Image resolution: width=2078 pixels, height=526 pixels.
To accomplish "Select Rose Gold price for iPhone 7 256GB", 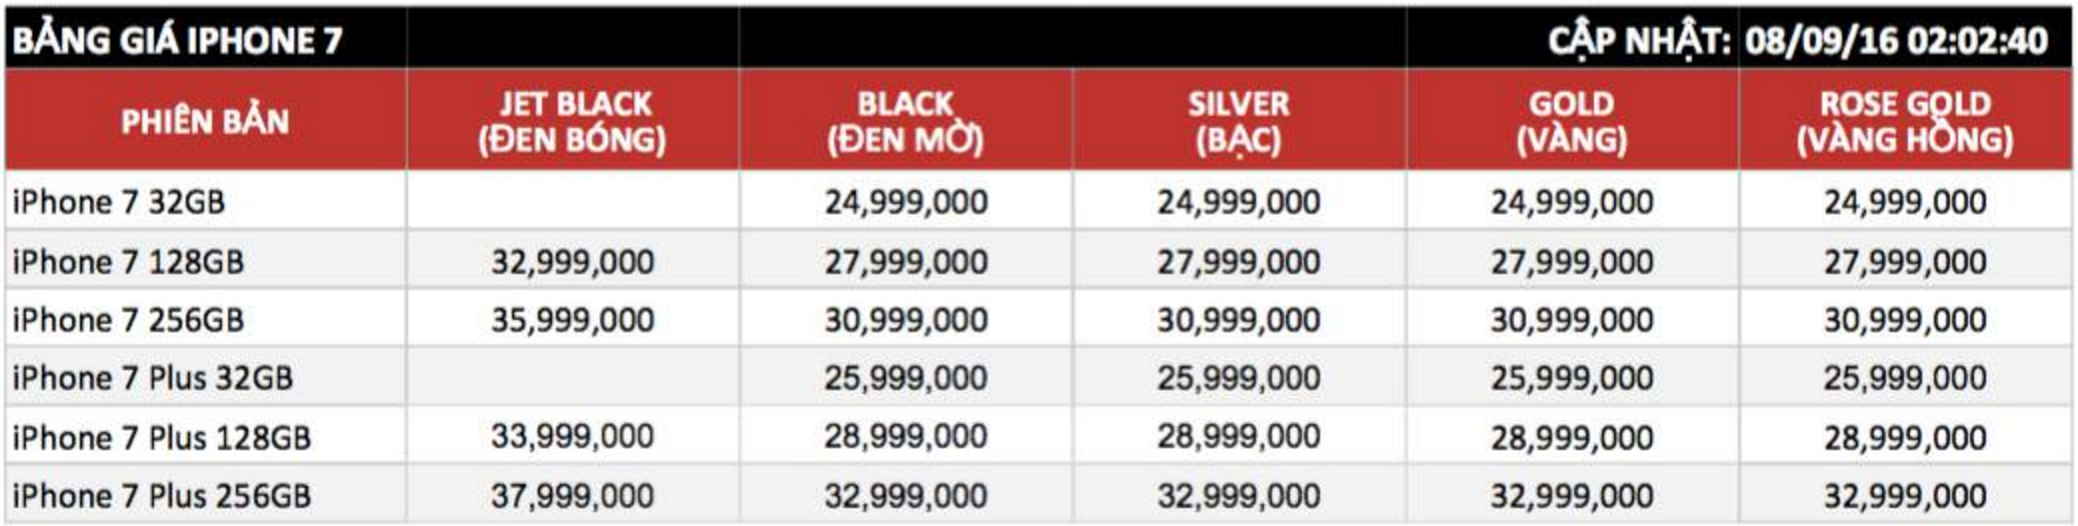I will (1904, 320).
